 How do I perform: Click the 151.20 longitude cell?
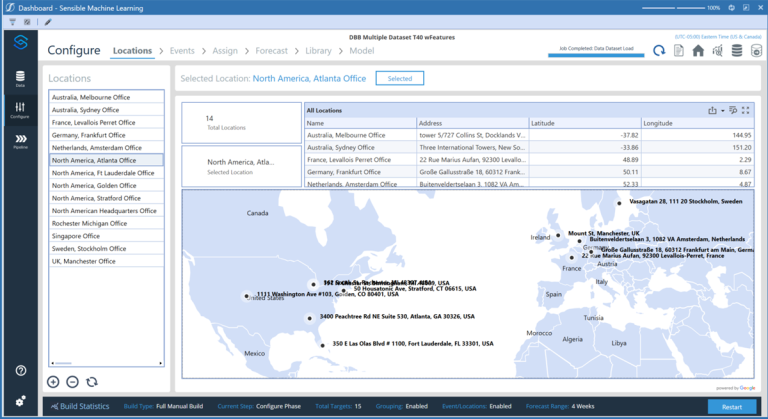(697, 148)
